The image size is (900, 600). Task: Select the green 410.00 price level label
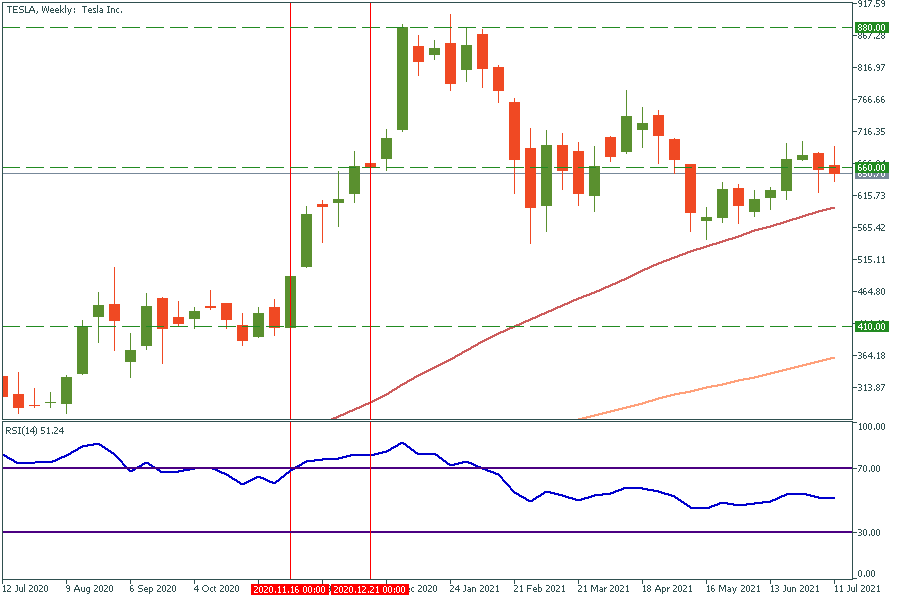[871, 326]
